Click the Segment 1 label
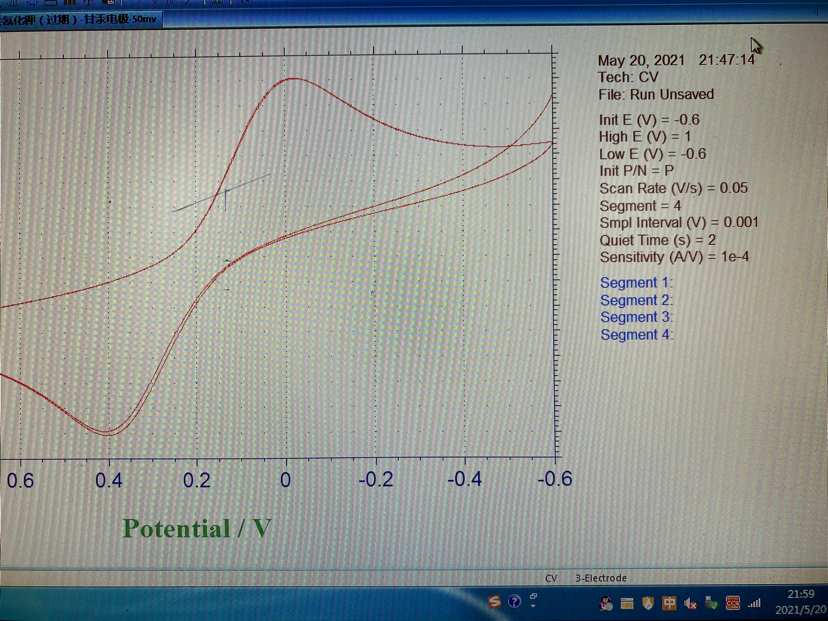 pos(636,283)
